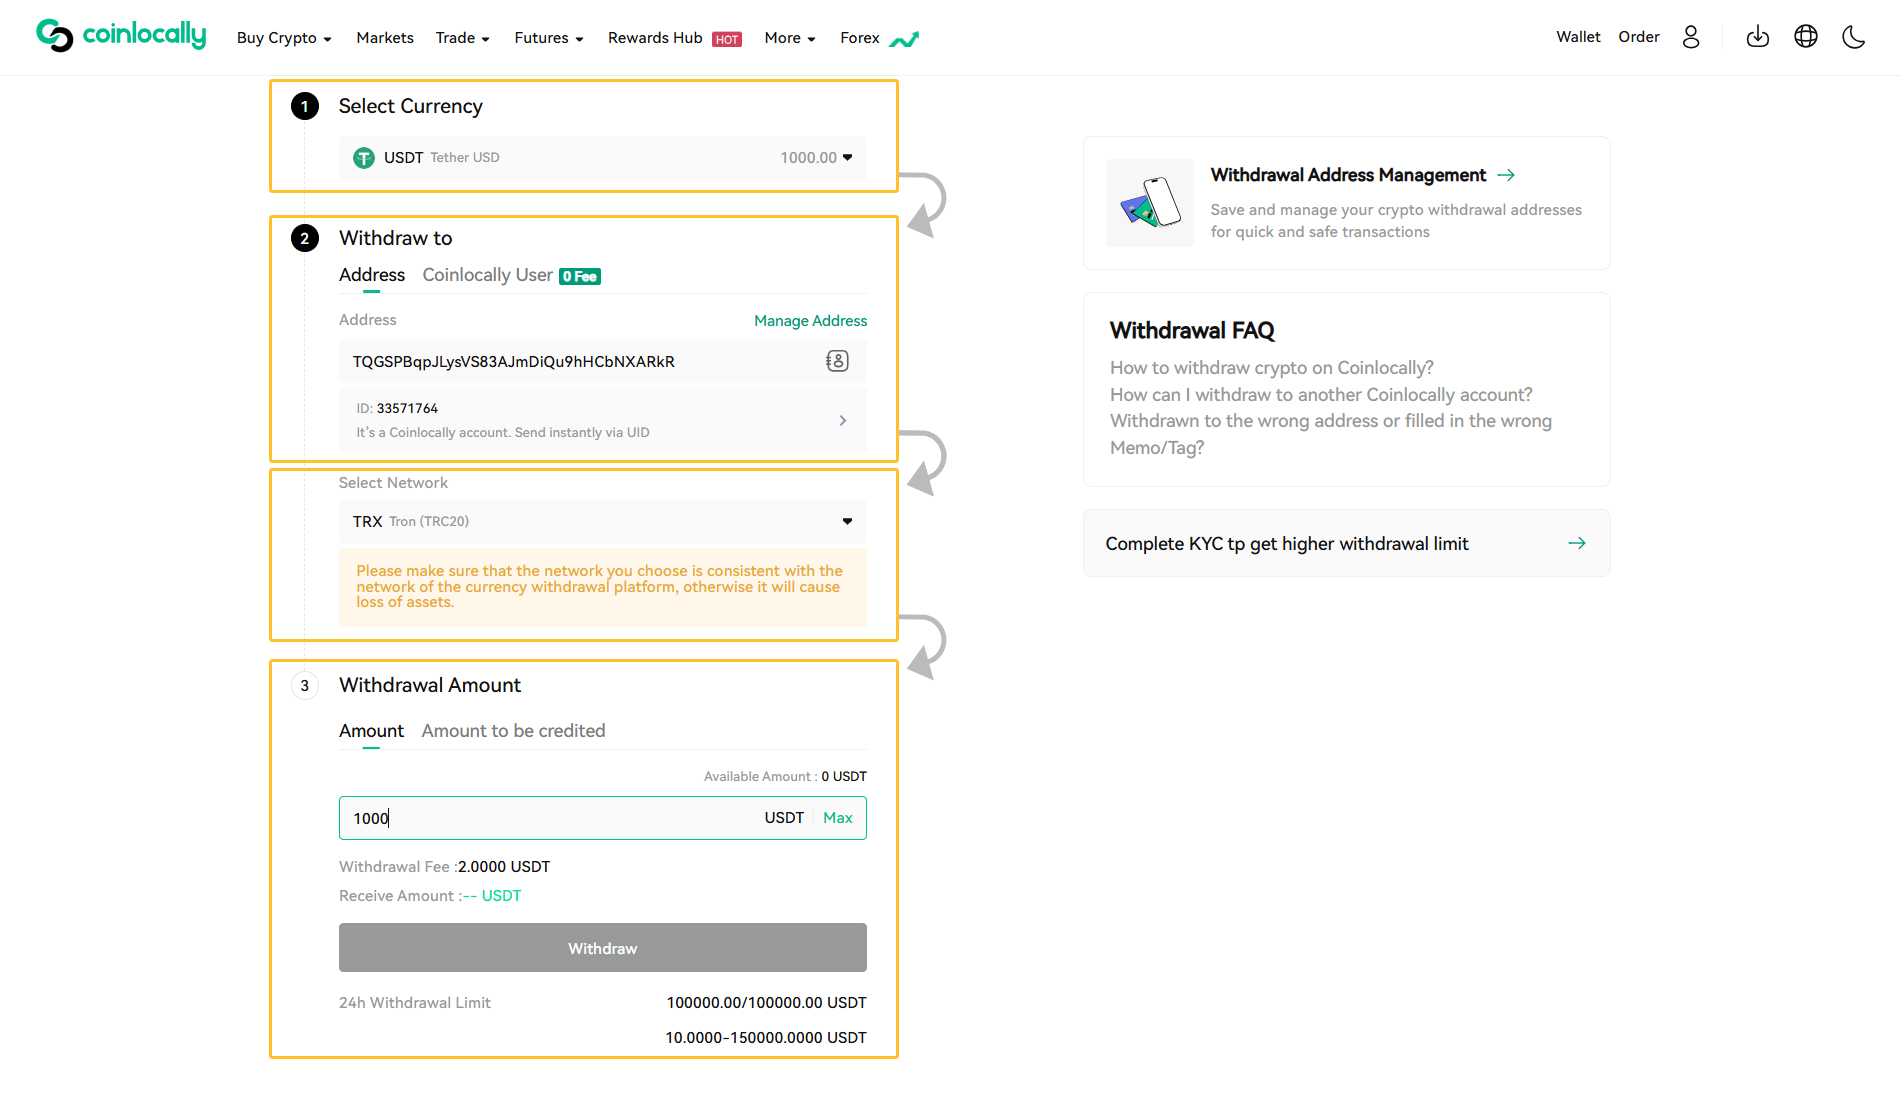Image resolution: width=1901 pixels, height=1095 pixels.
Task: Expand the Futures dropdown menu
Action: point(549,38)
